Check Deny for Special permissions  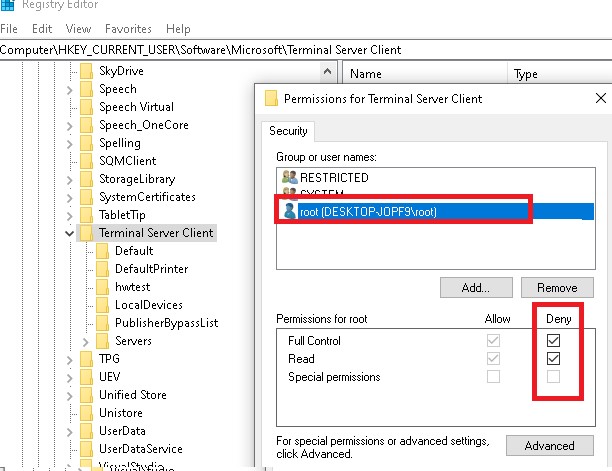click(553, 377)
